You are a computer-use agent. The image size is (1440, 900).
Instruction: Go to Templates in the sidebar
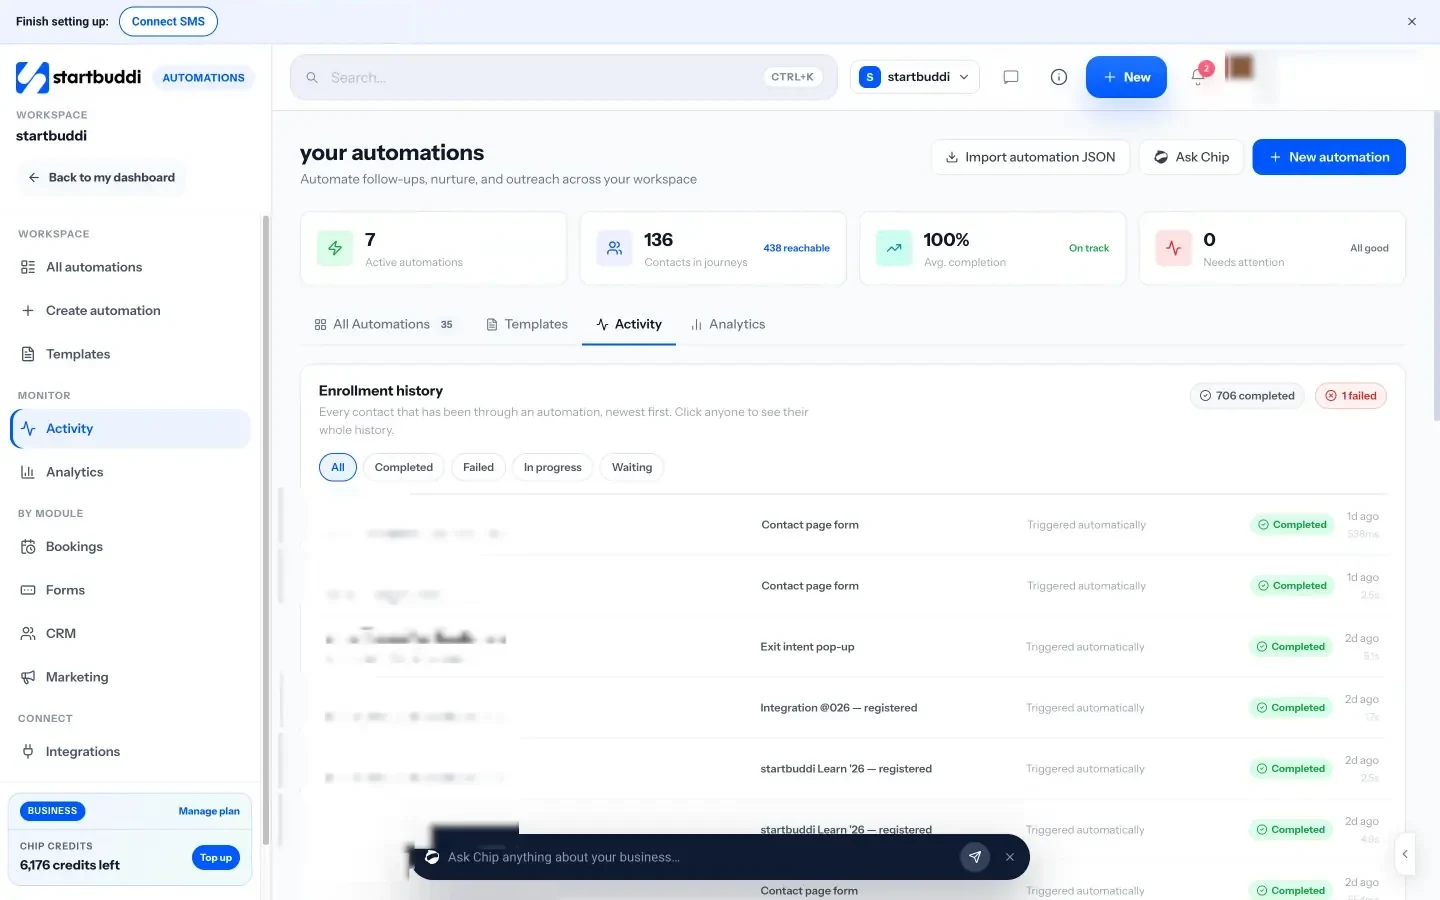tap(130, 354)
